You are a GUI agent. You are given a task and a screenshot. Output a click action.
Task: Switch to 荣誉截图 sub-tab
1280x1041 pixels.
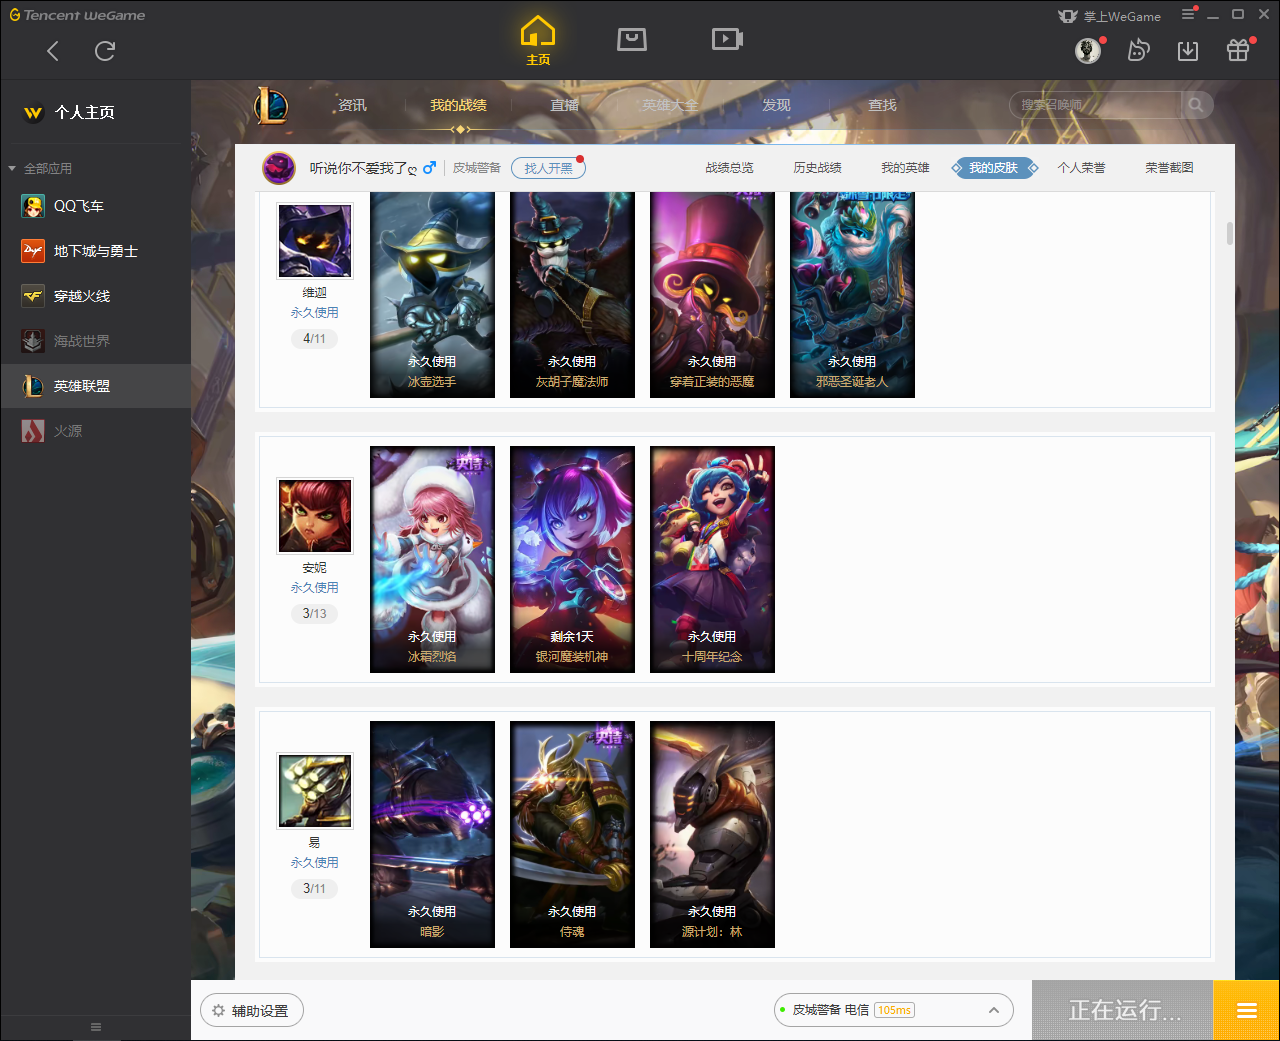pos(1169,168)
